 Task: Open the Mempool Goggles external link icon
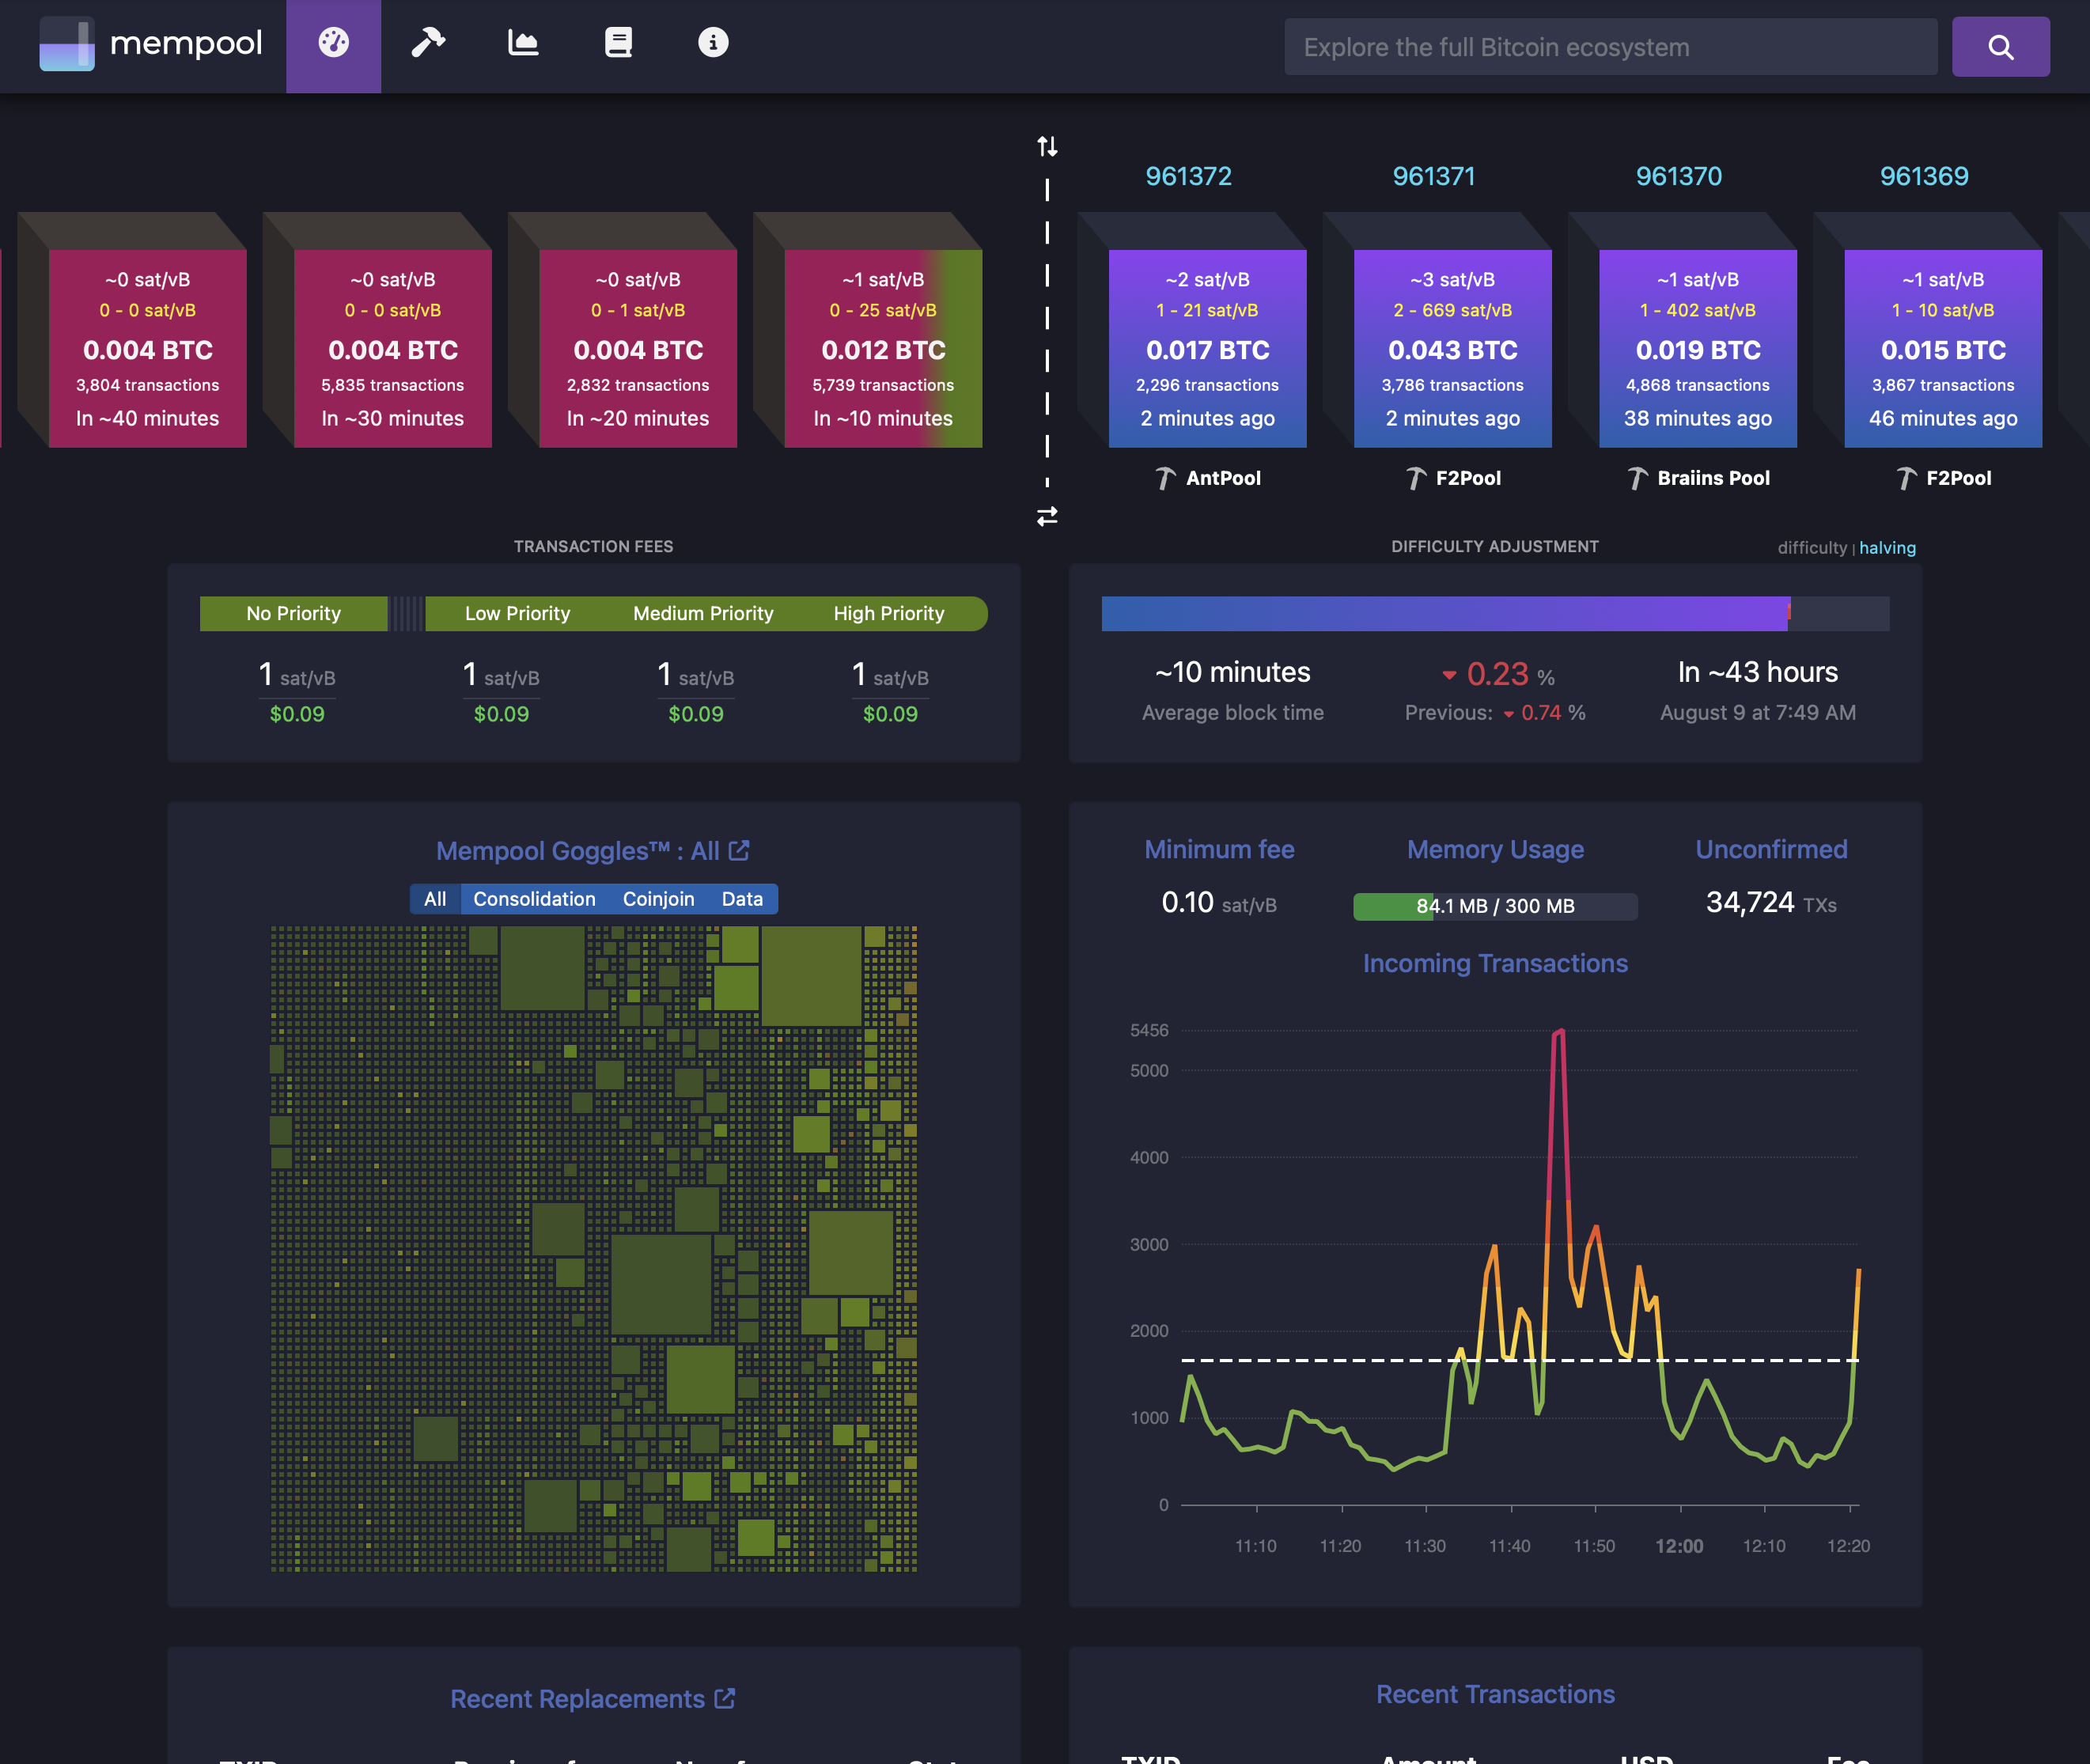pyautogui.click(x=739, y=850)
